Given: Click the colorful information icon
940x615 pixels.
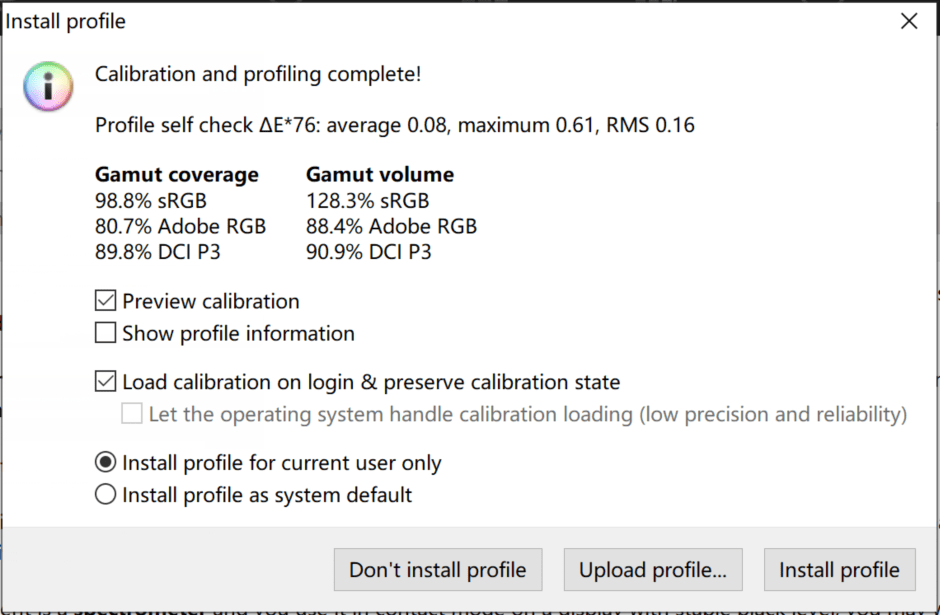Looking at the screenshot, I should 48,86.
